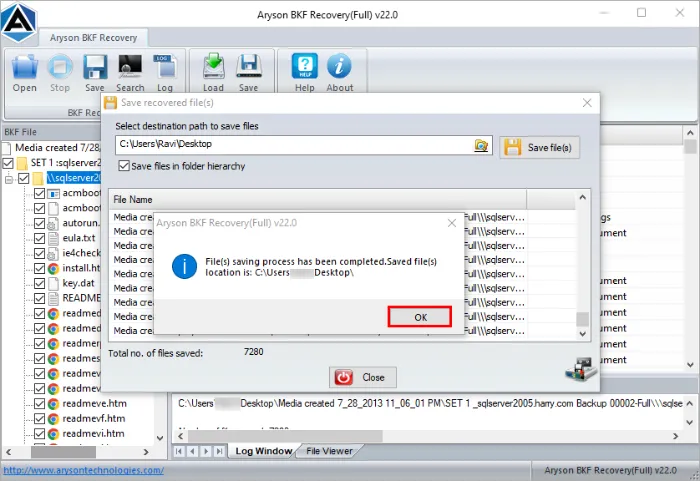Go to first log record button
The image size is (700, 481).
(x=179, y=451)
